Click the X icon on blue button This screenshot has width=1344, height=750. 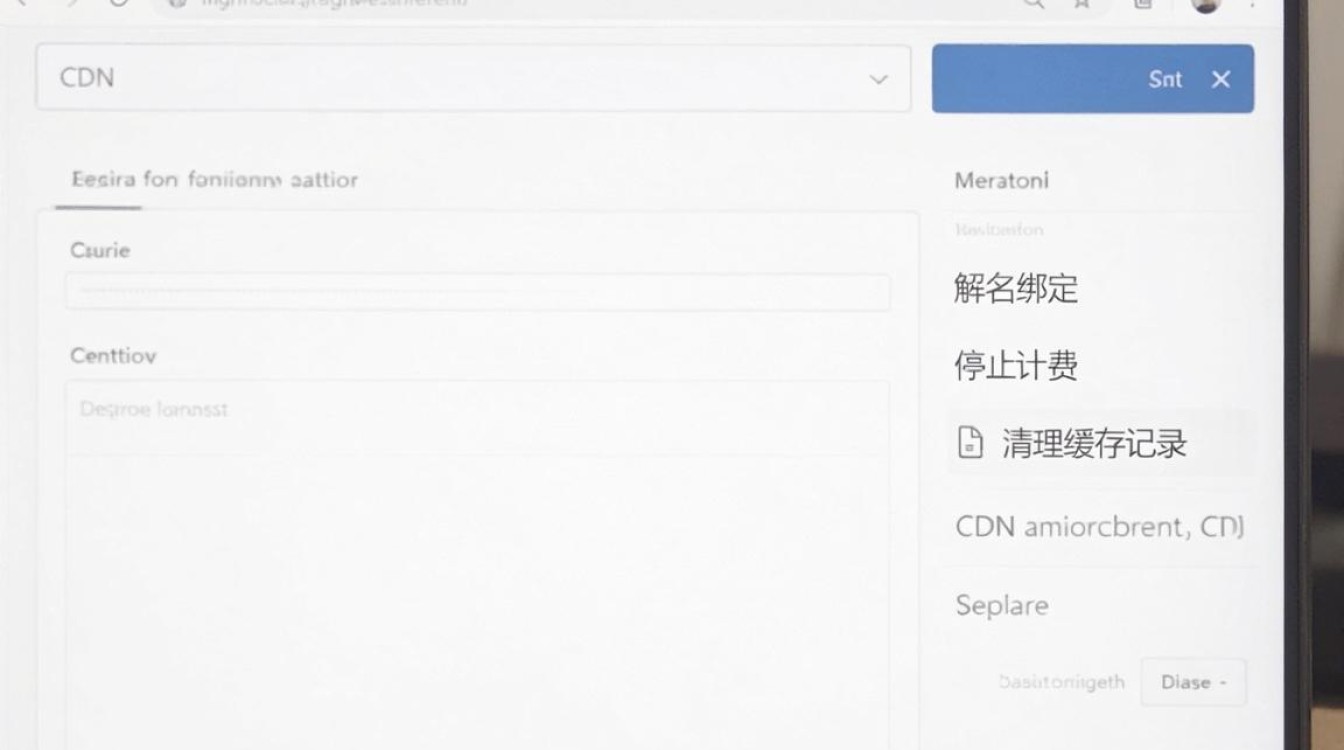(x=1221, y=79)
